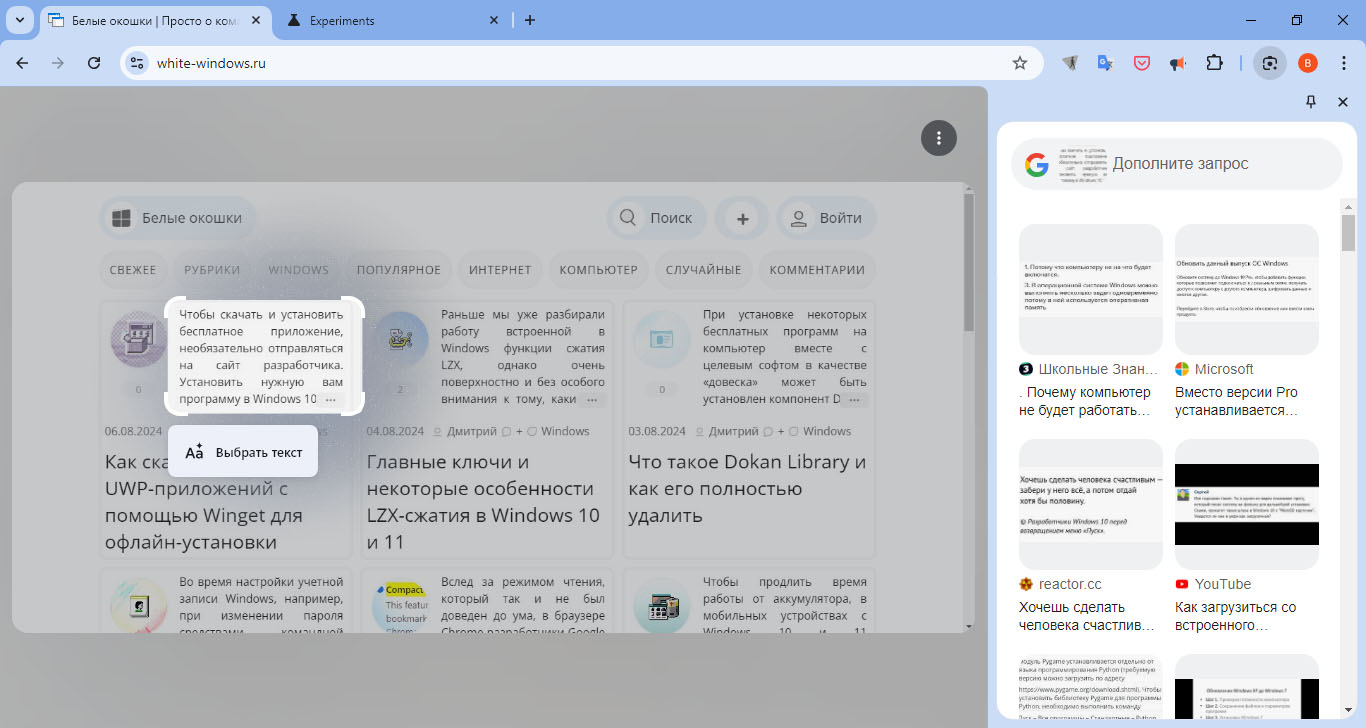
Task: Go forward with the toolbar arrow
Action: click(x=58, y=63)
